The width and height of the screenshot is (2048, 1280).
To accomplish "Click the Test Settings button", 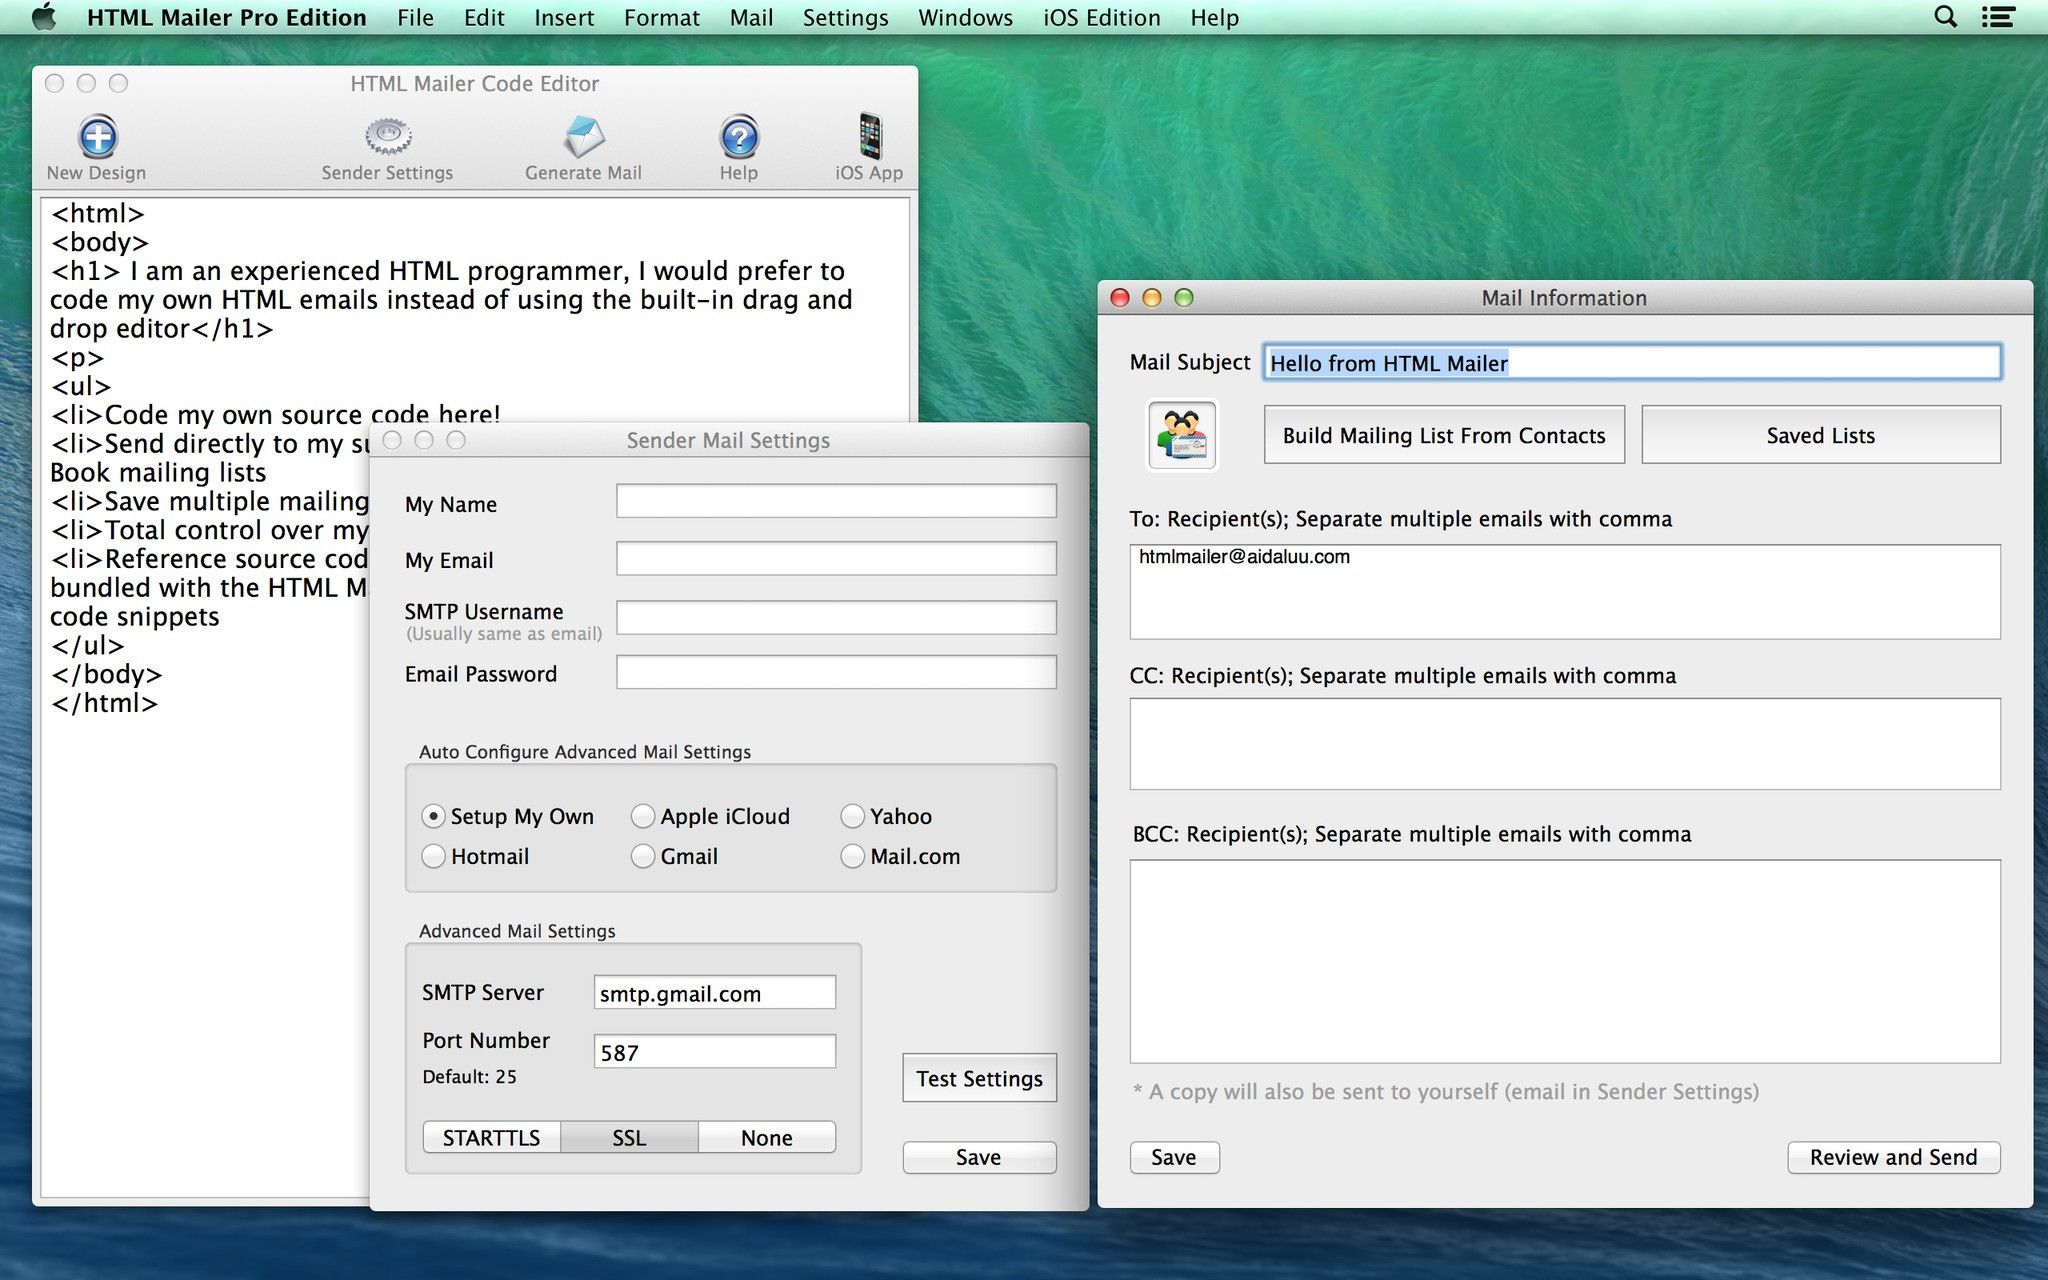I will point(979,1078).
